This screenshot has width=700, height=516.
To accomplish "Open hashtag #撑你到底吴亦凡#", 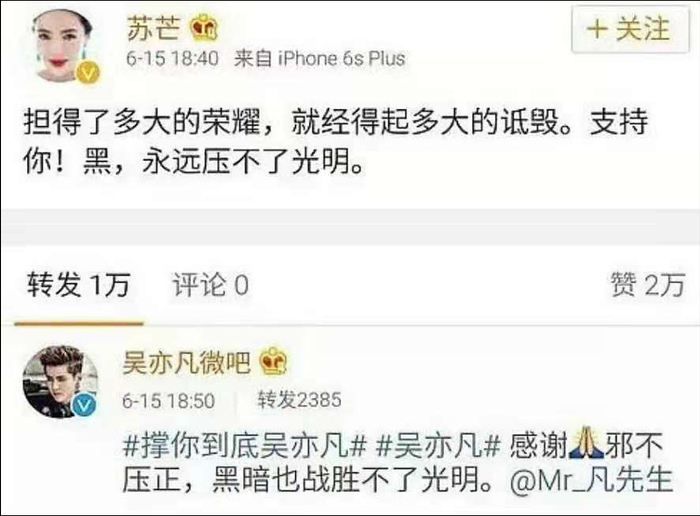I will click(245, 445).
